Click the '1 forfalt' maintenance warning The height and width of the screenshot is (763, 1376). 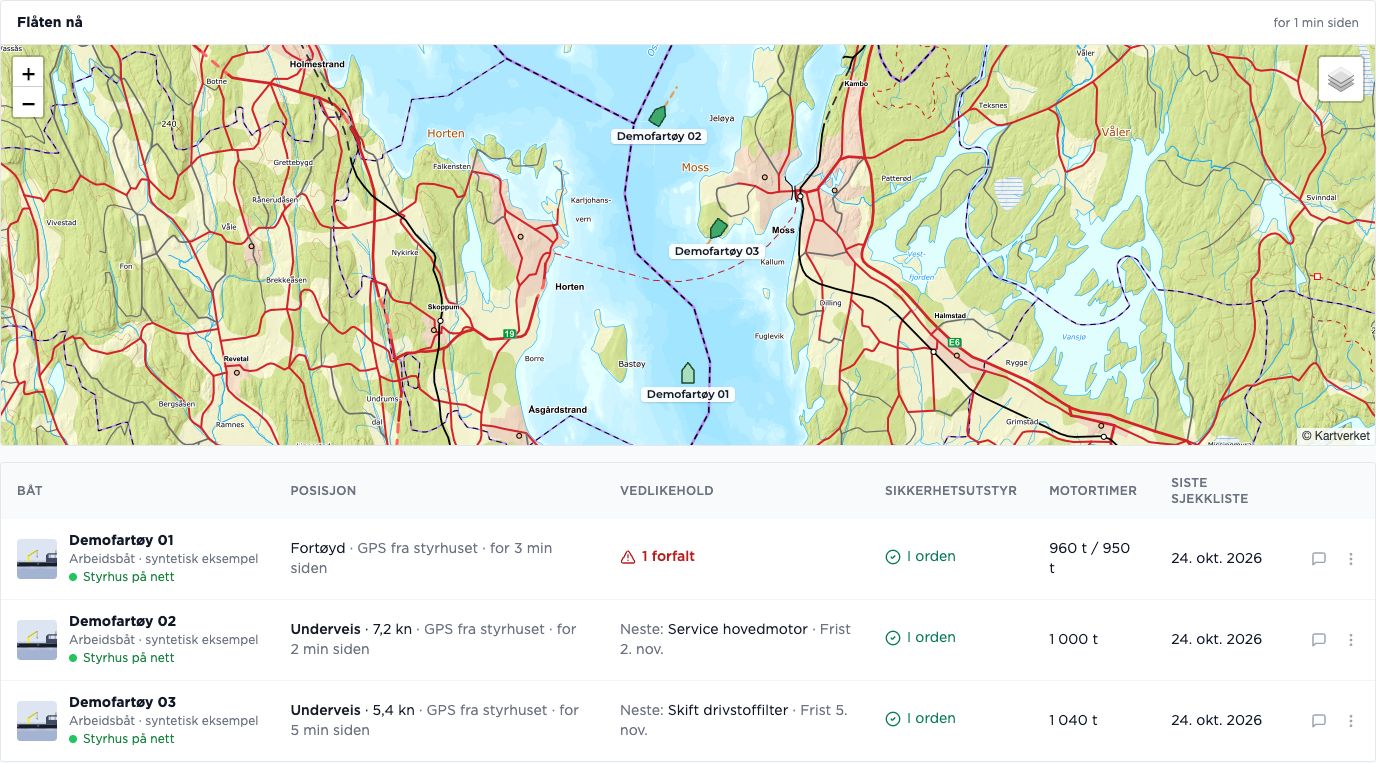point(658,557)
